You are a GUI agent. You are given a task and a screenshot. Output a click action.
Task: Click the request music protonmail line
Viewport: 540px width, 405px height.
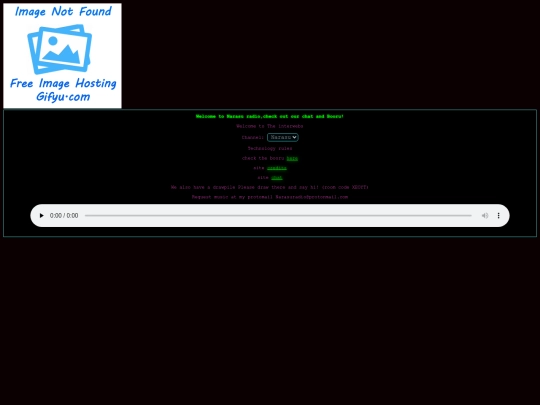pos(270,197)
